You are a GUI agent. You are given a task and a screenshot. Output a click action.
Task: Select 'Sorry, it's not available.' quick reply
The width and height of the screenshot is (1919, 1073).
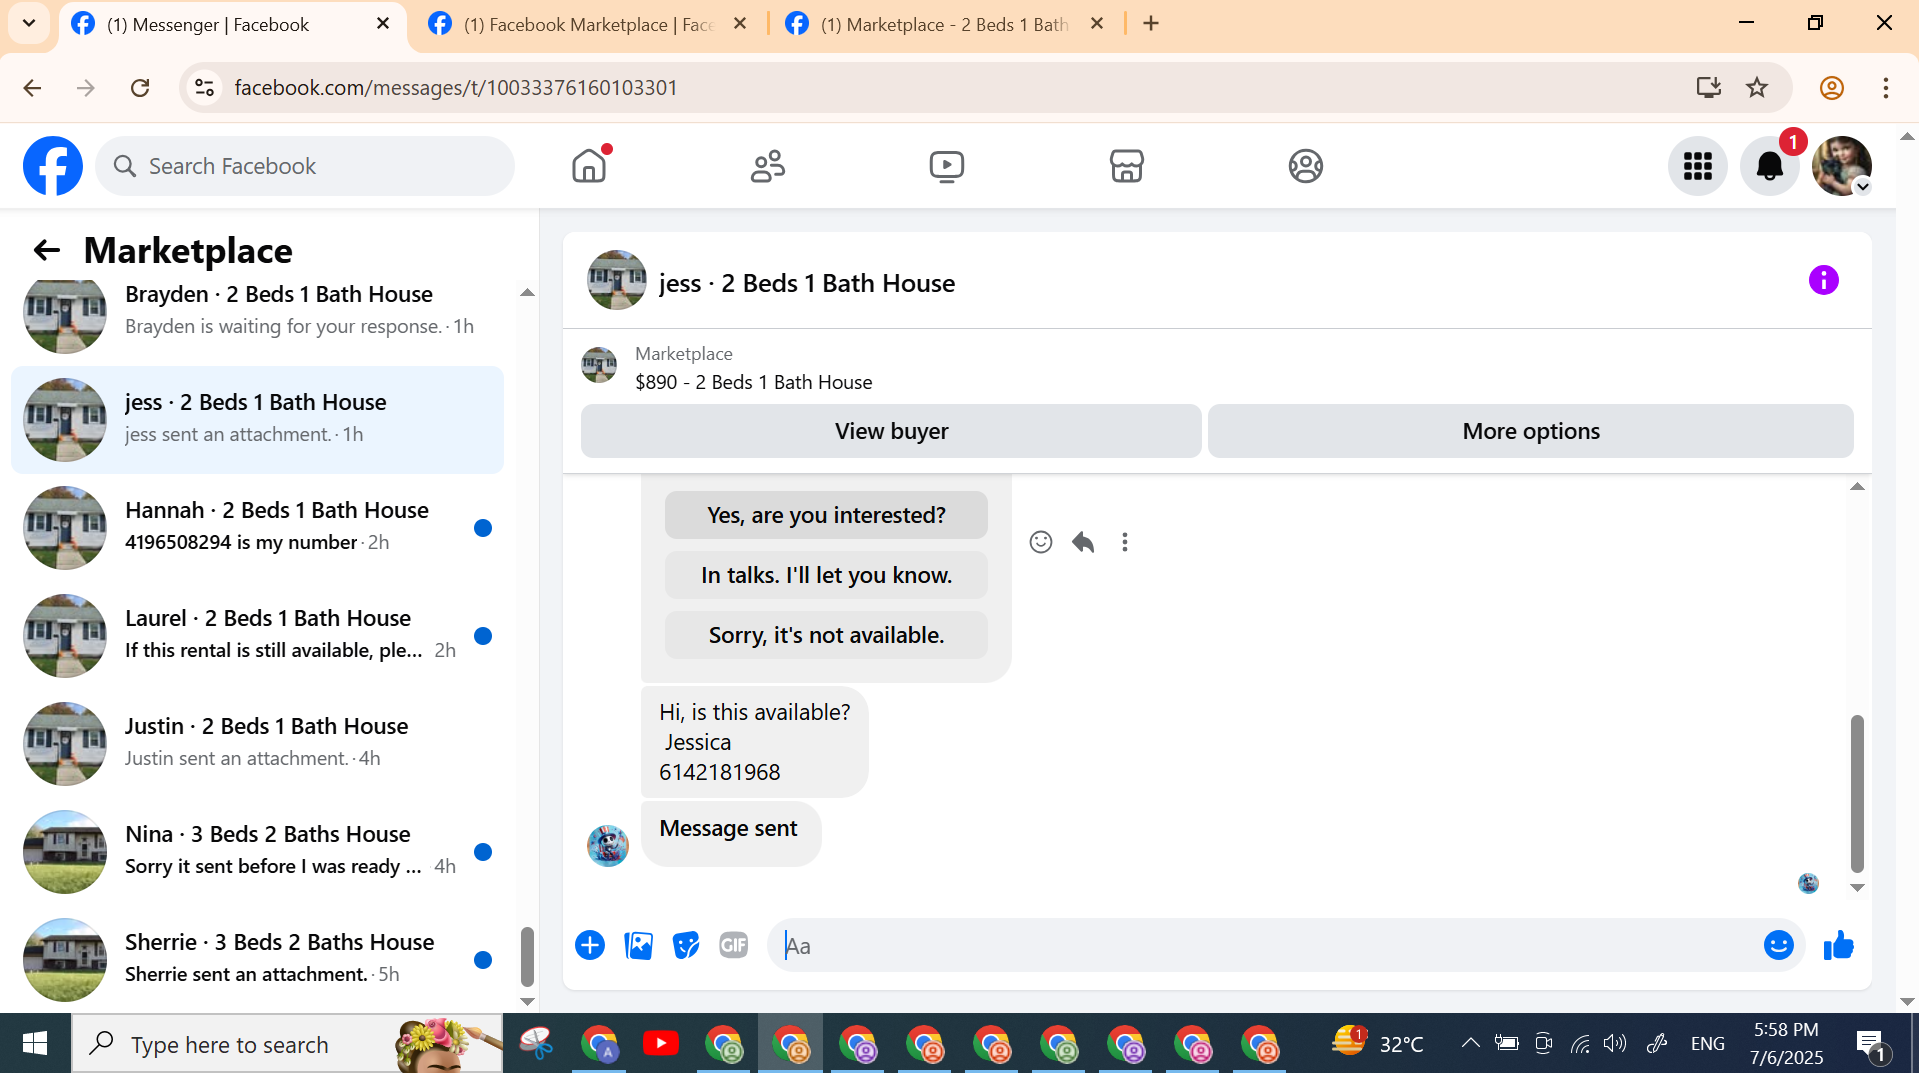[x=826, y=635]
